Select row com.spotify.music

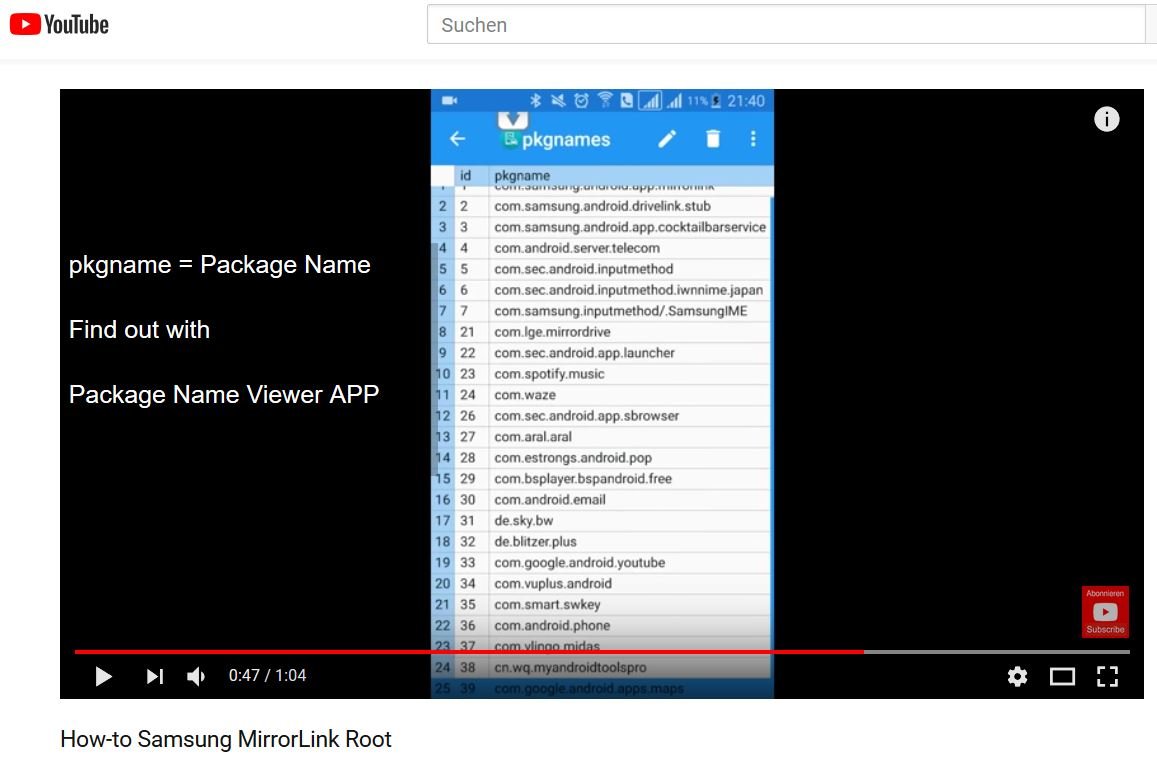tap(602, 374)
